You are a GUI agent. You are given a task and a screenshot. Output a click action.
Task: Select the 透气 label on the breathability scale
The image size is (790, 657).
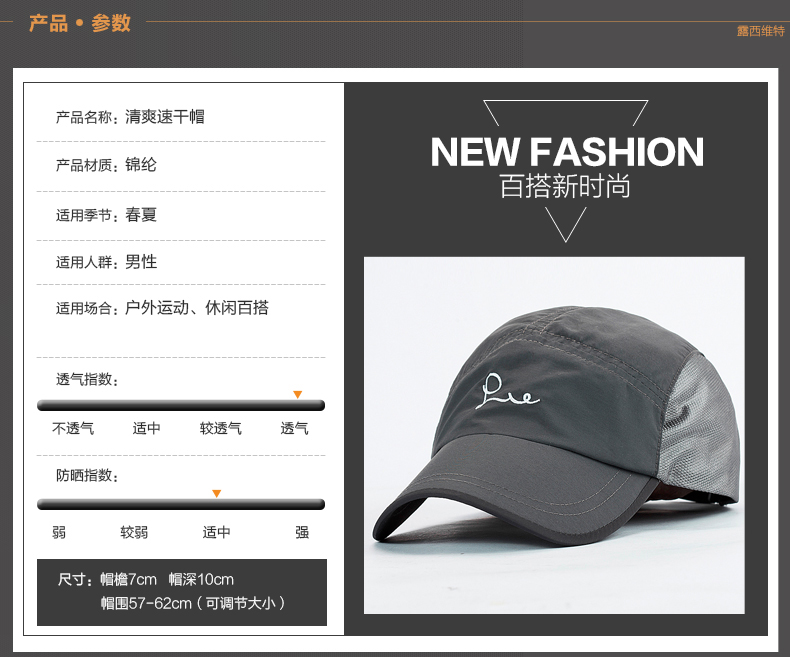294,428
